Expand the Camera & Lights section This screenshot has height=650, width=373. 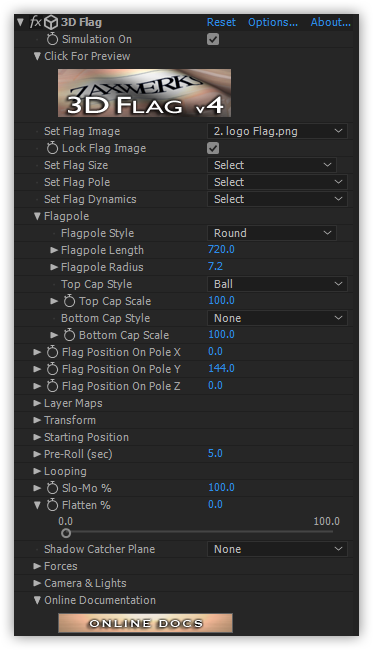[37, 583]
